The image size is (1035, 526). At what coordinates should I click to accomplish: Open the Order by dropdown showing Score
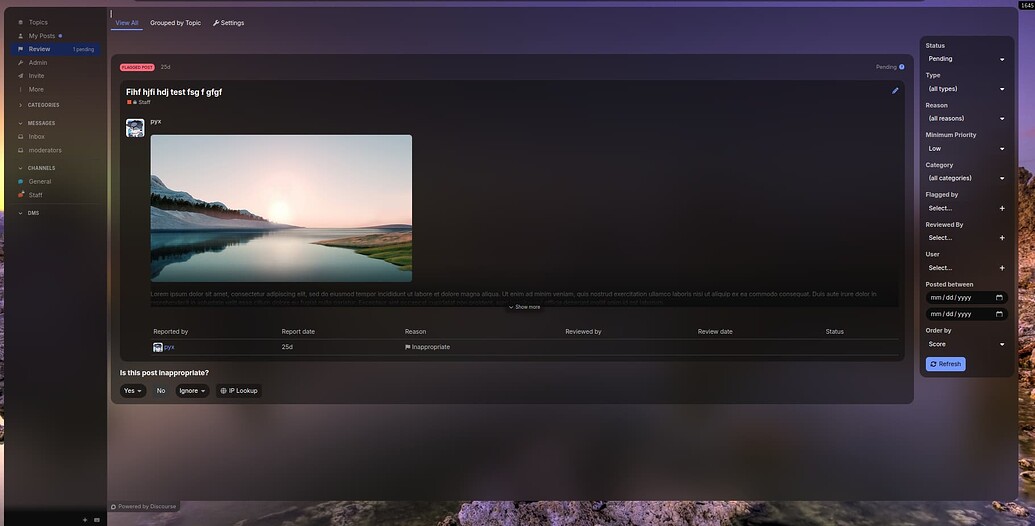coord(966,344)
